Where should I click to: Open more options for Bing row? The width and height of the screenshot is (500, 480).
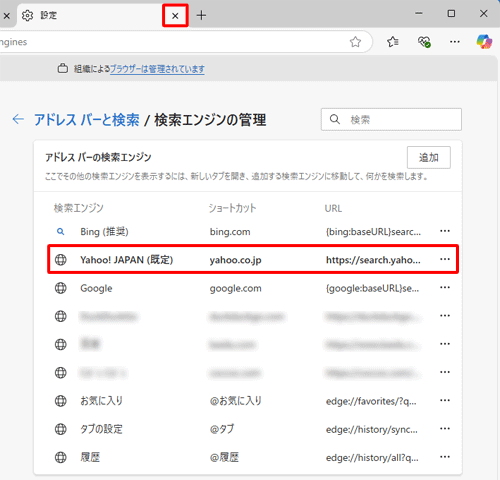click(x=445, y=231)
